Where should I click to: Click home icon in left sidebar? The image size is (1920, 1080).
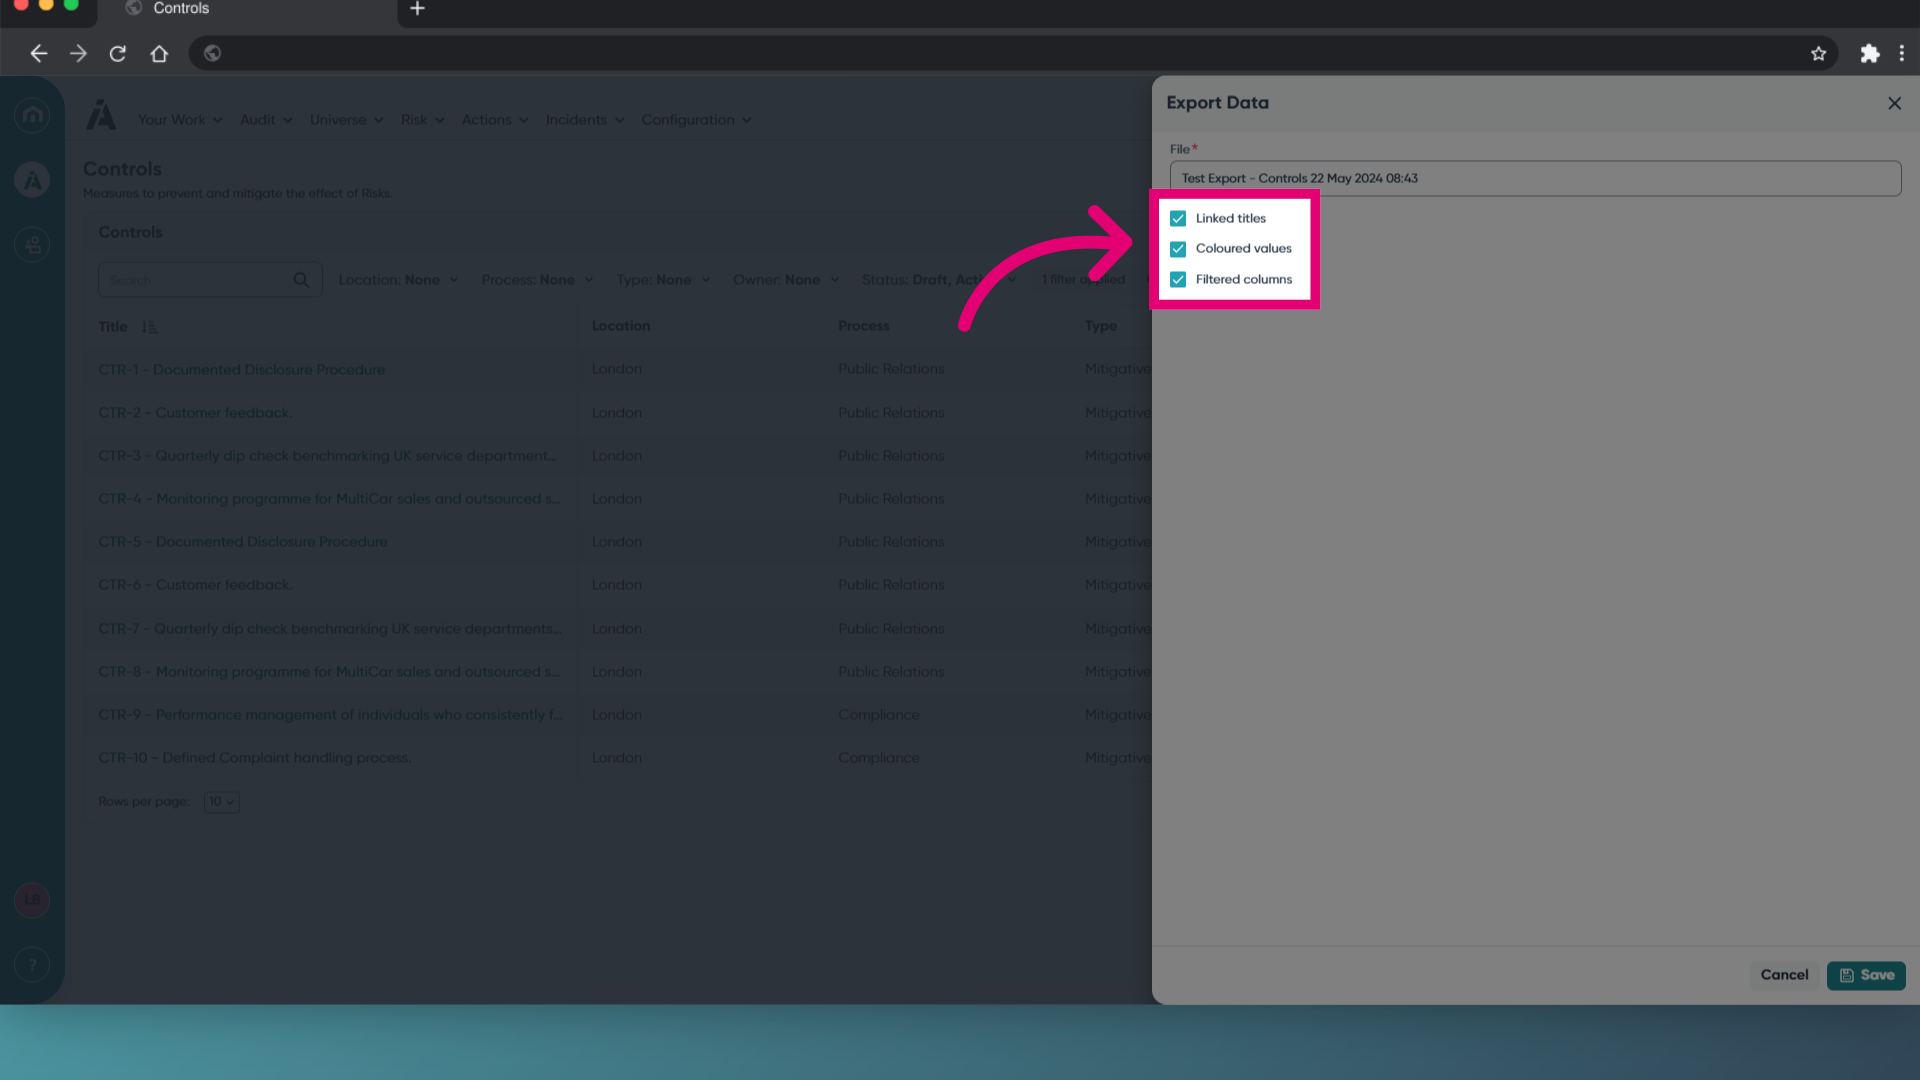(x=33, y=115)
